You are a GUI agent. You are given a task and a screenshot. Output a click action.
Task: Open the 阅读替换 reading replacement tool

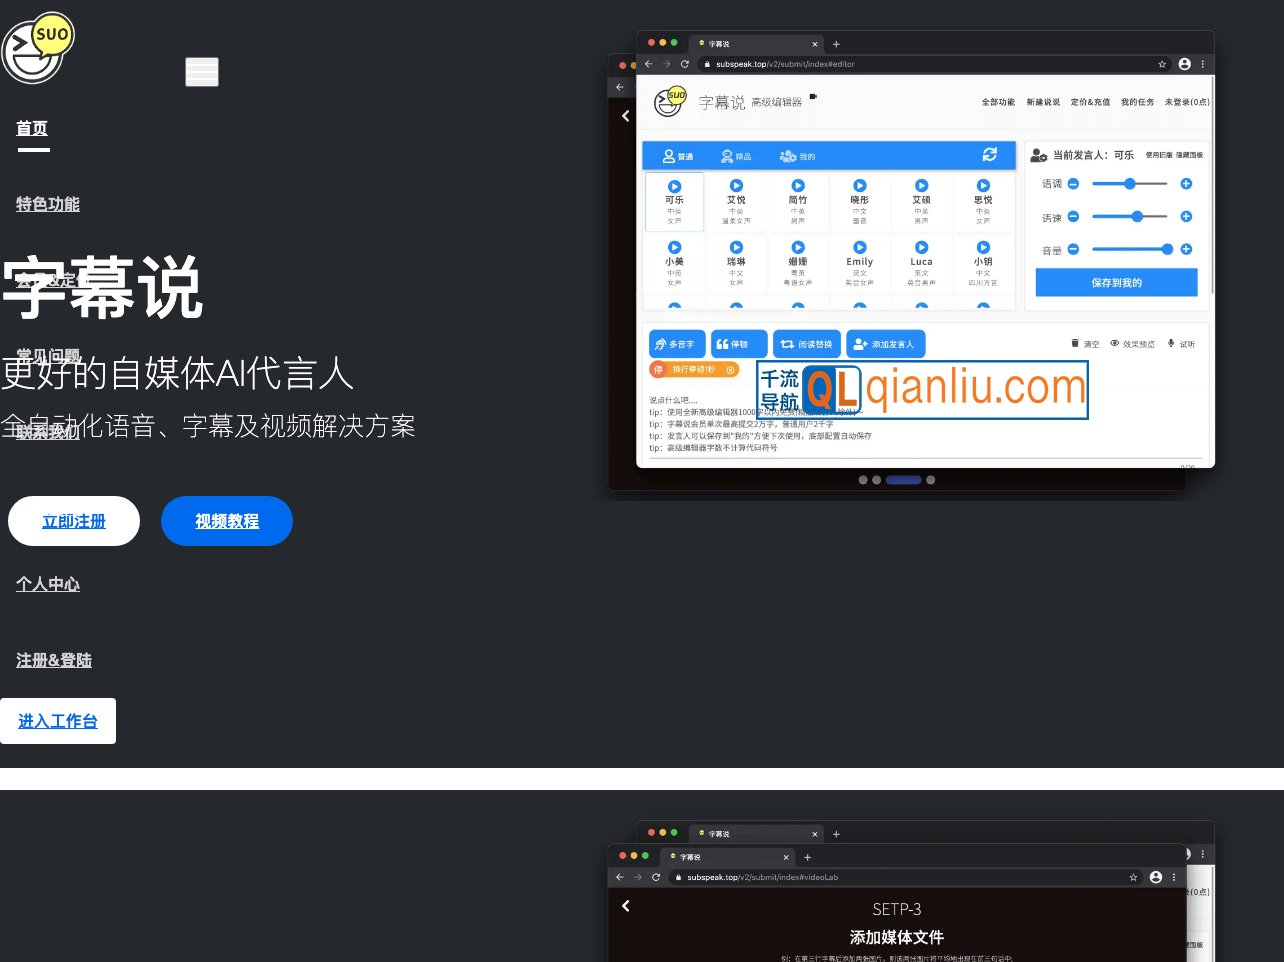pos(806,343)
